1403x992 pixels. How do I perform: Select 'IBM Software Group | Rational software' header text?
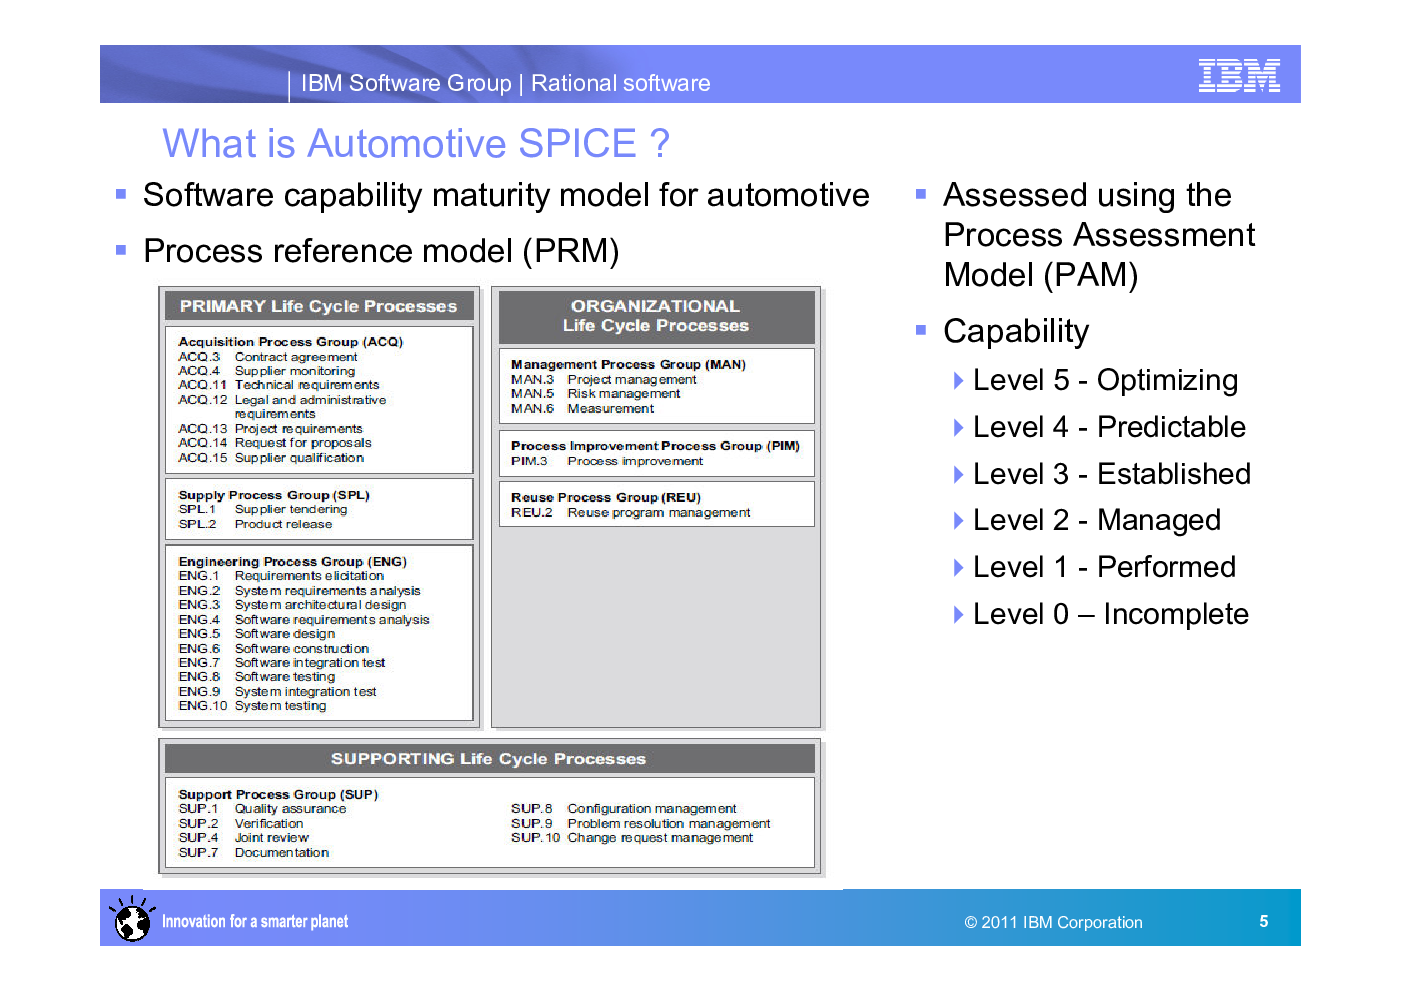(505, 83)
